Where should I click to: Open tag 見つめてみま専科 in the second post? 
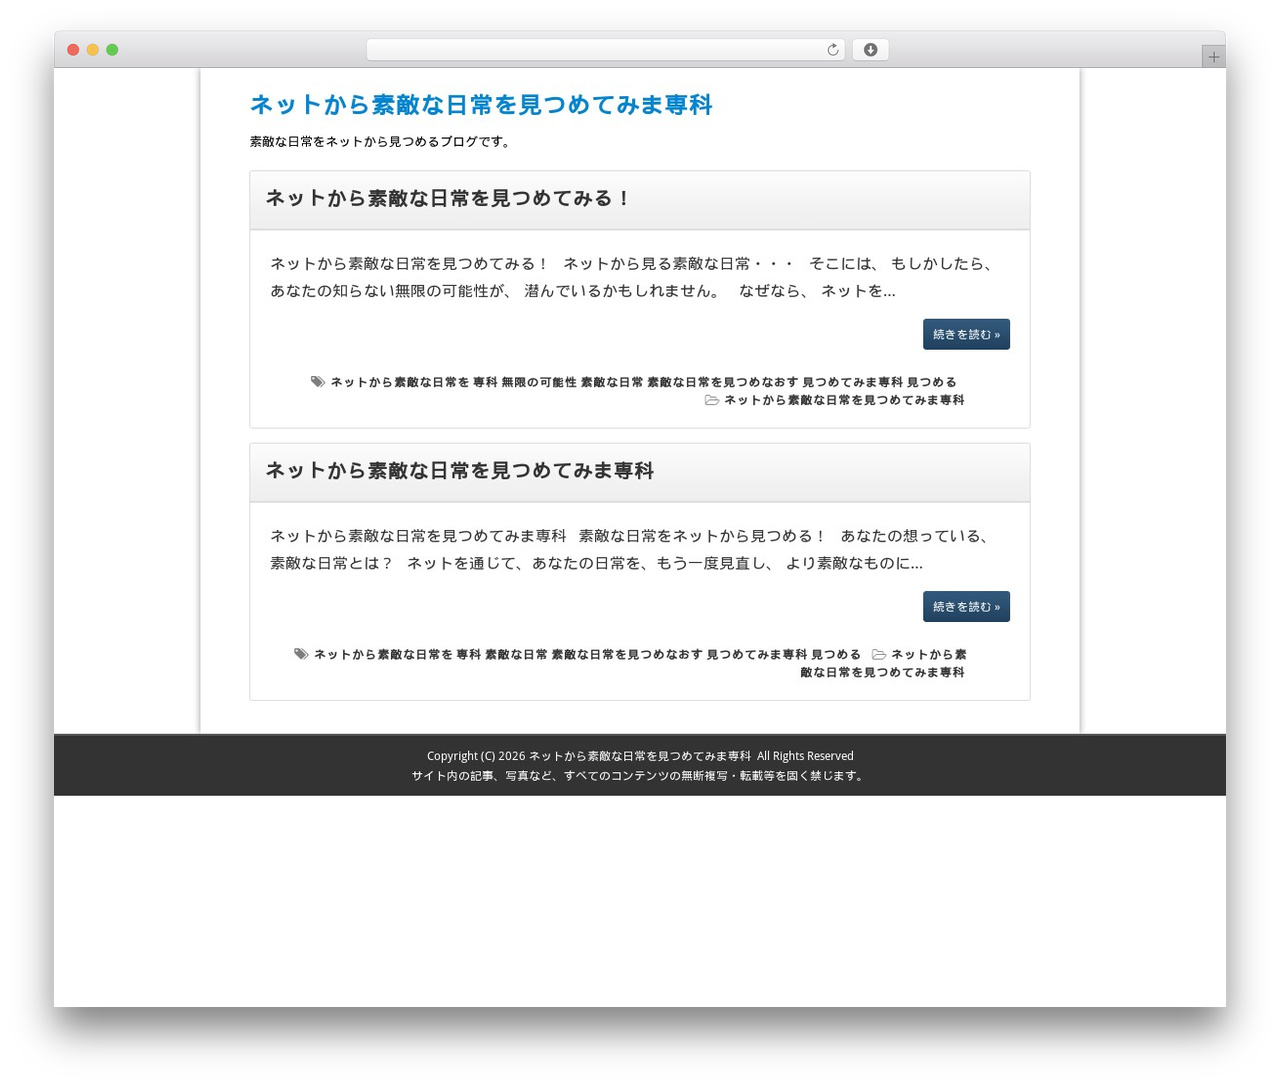click(757, 654)
